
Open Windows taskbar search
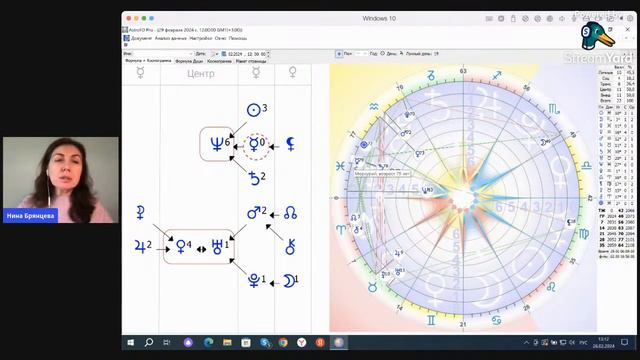pos(149,342)
